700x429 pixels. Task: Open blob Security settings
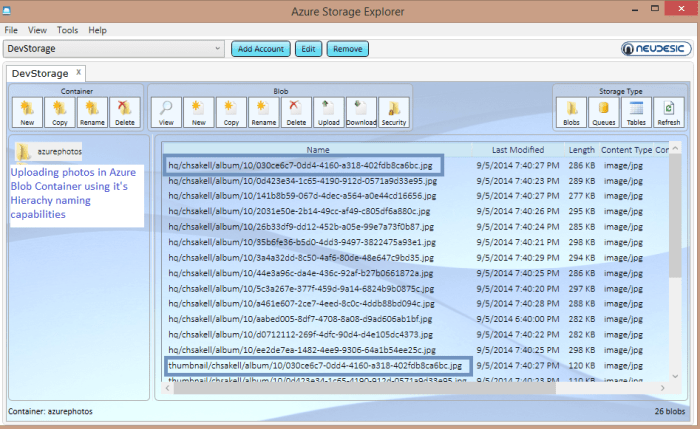point(394,112)
